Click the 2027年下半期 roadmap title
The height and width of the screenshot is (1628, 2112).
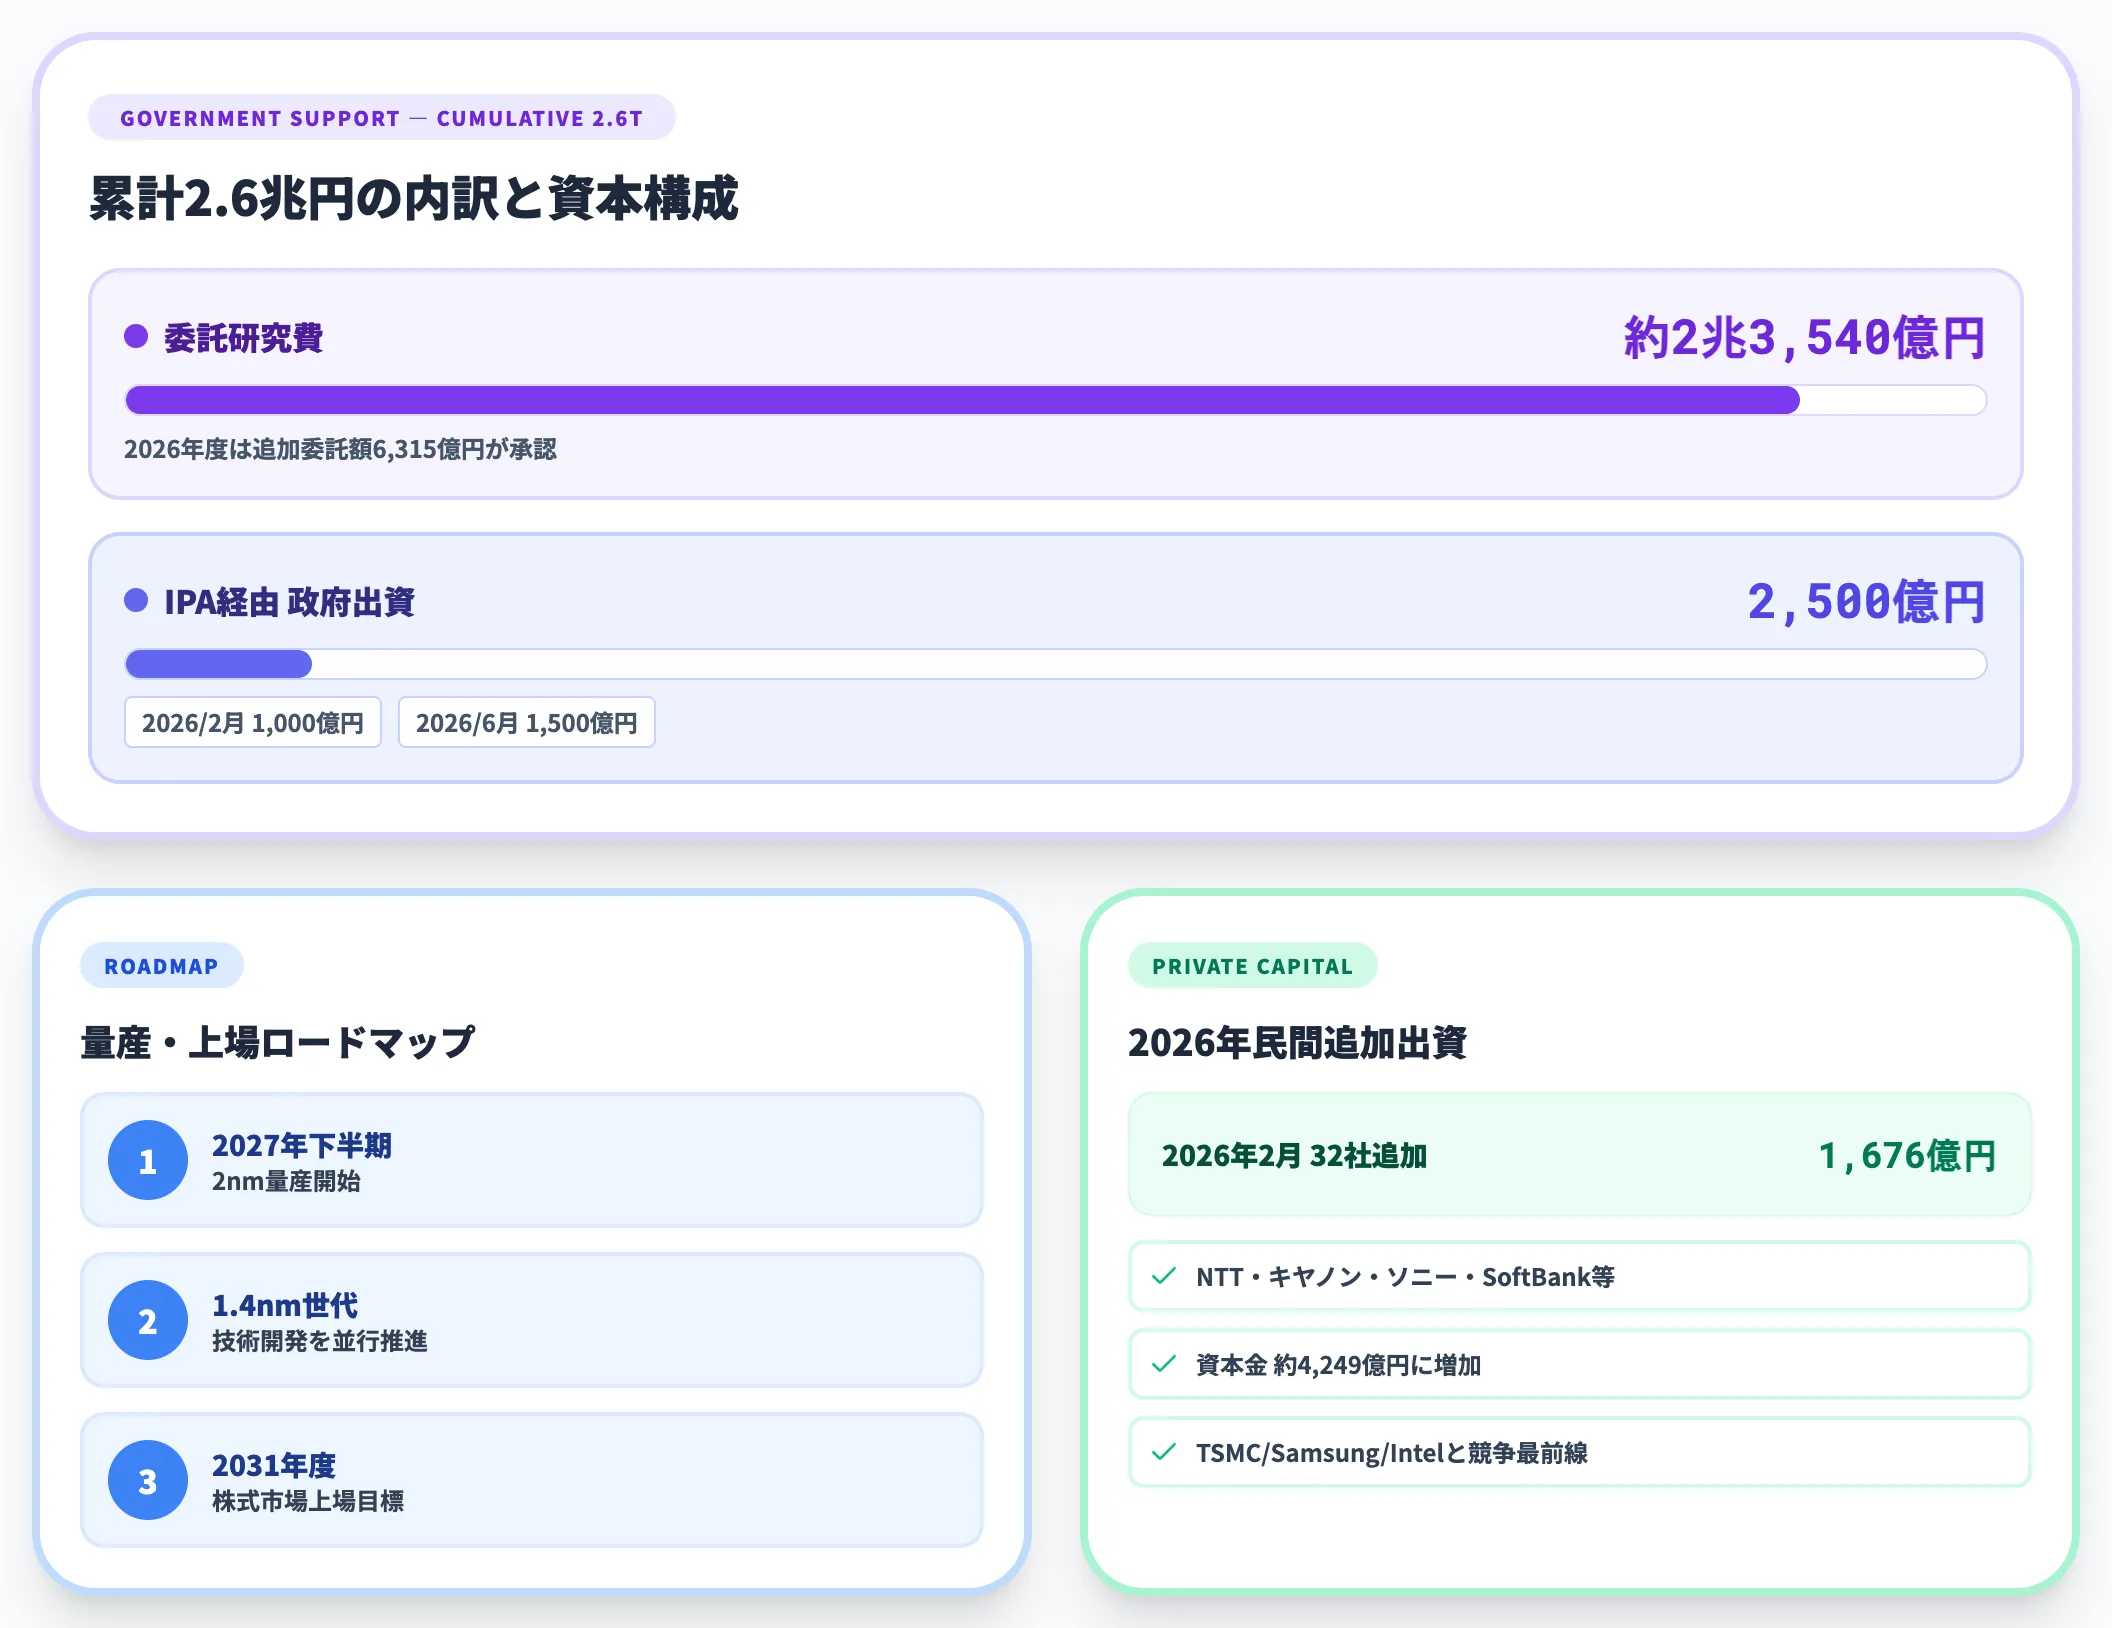click(302, 1145)
